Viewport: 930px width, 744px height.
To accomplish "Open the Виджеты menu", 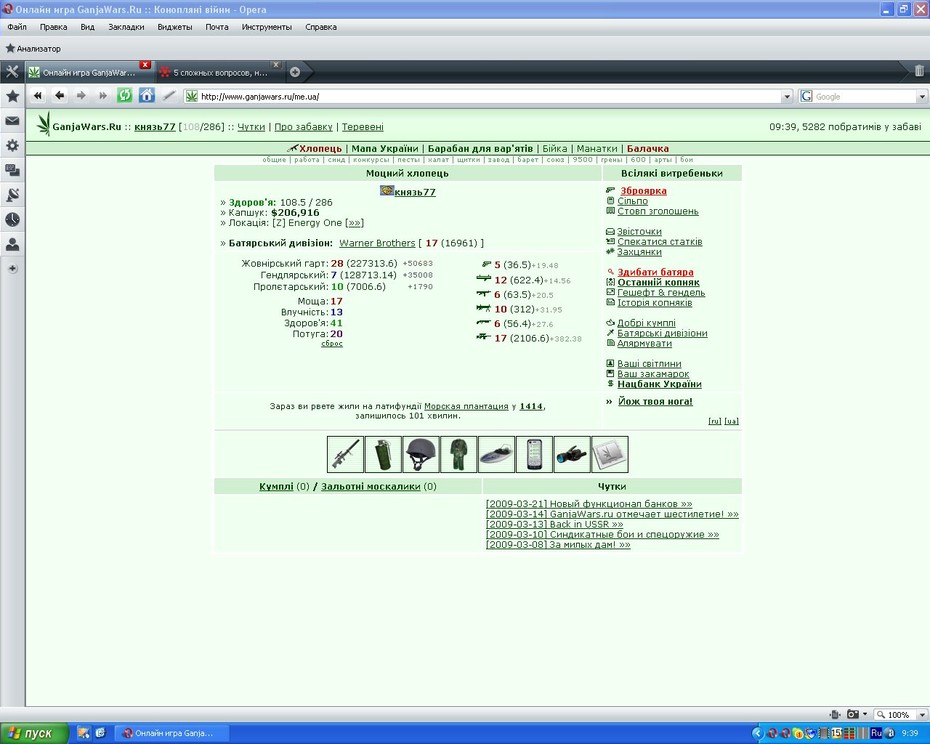I will click(175, 27).
